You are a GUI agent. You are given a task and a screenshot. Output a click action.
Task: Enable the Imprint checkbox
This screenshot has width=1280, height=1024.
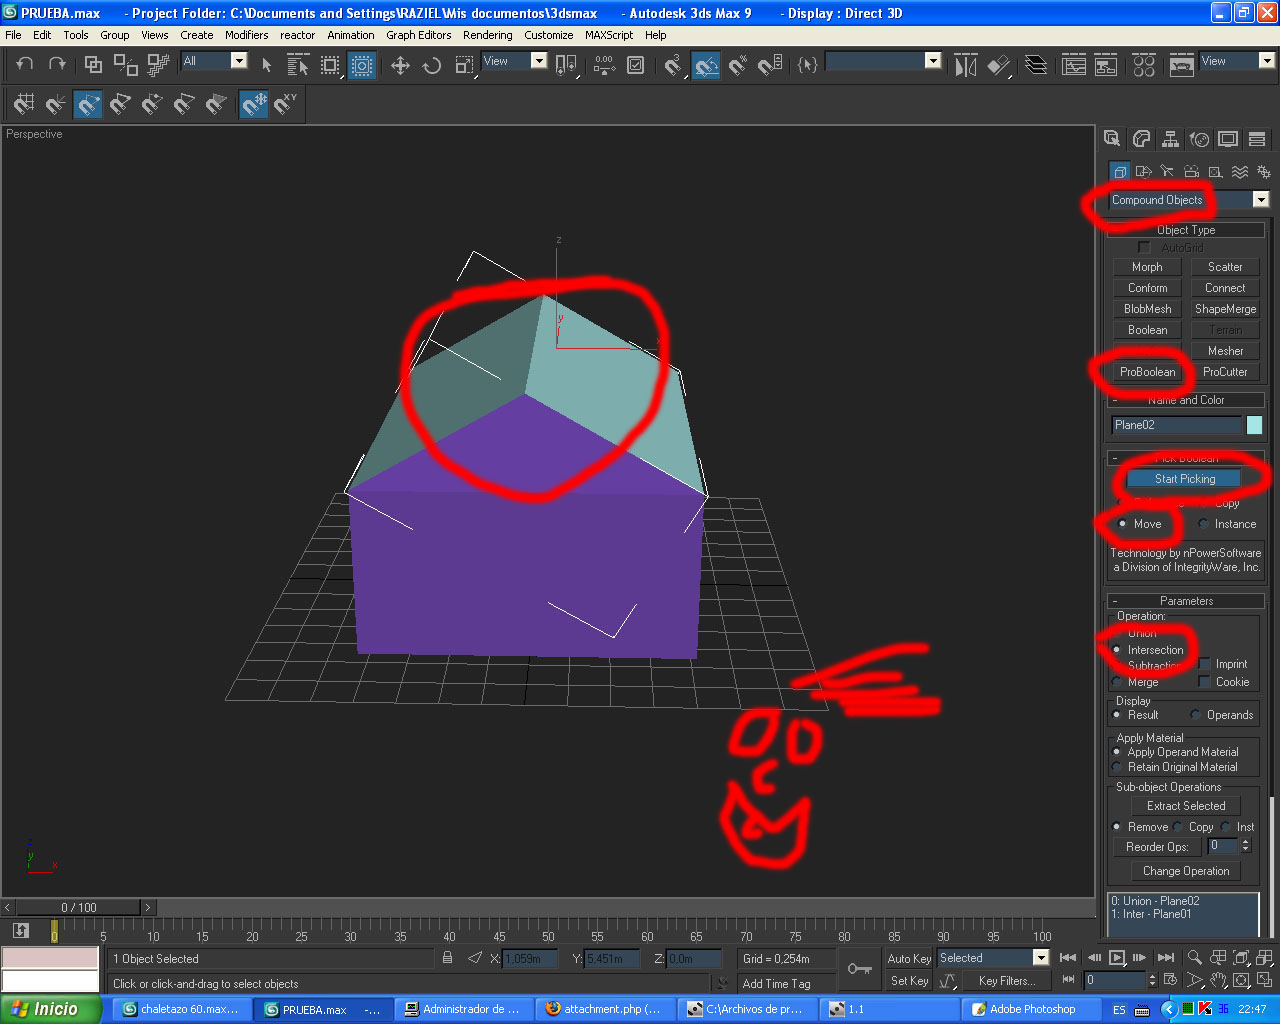pyautogui.click(x=1205, y=664)
